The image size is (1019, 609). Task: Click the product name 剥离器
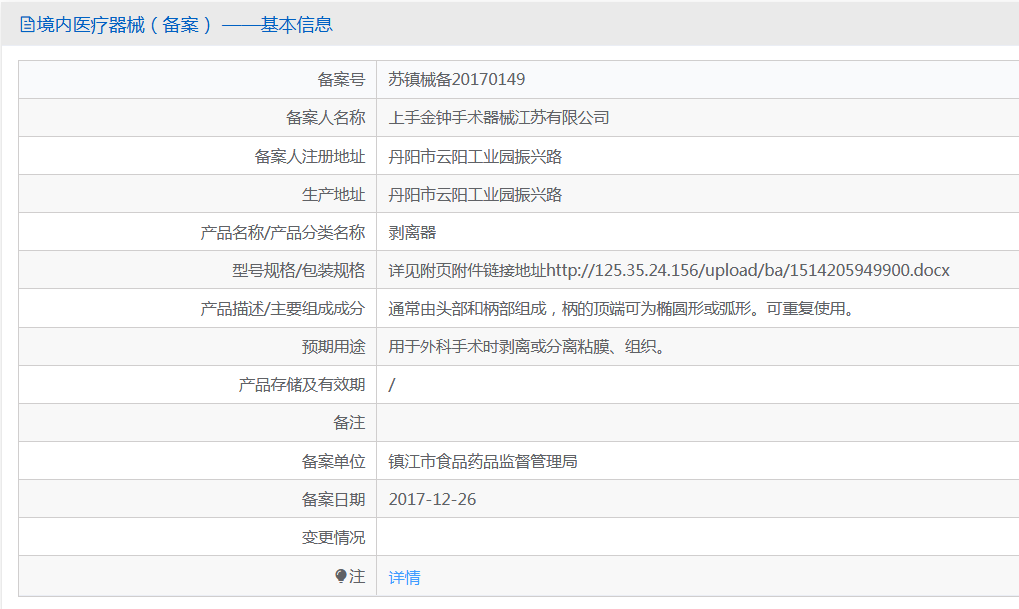pos(412,233)
